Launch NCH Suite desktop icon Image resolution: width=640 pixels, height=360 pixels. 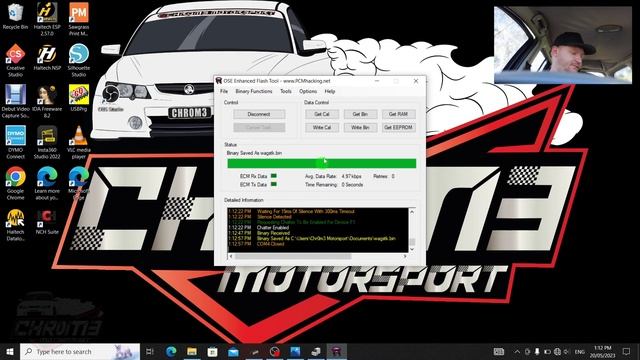click(x=47, y=222)
